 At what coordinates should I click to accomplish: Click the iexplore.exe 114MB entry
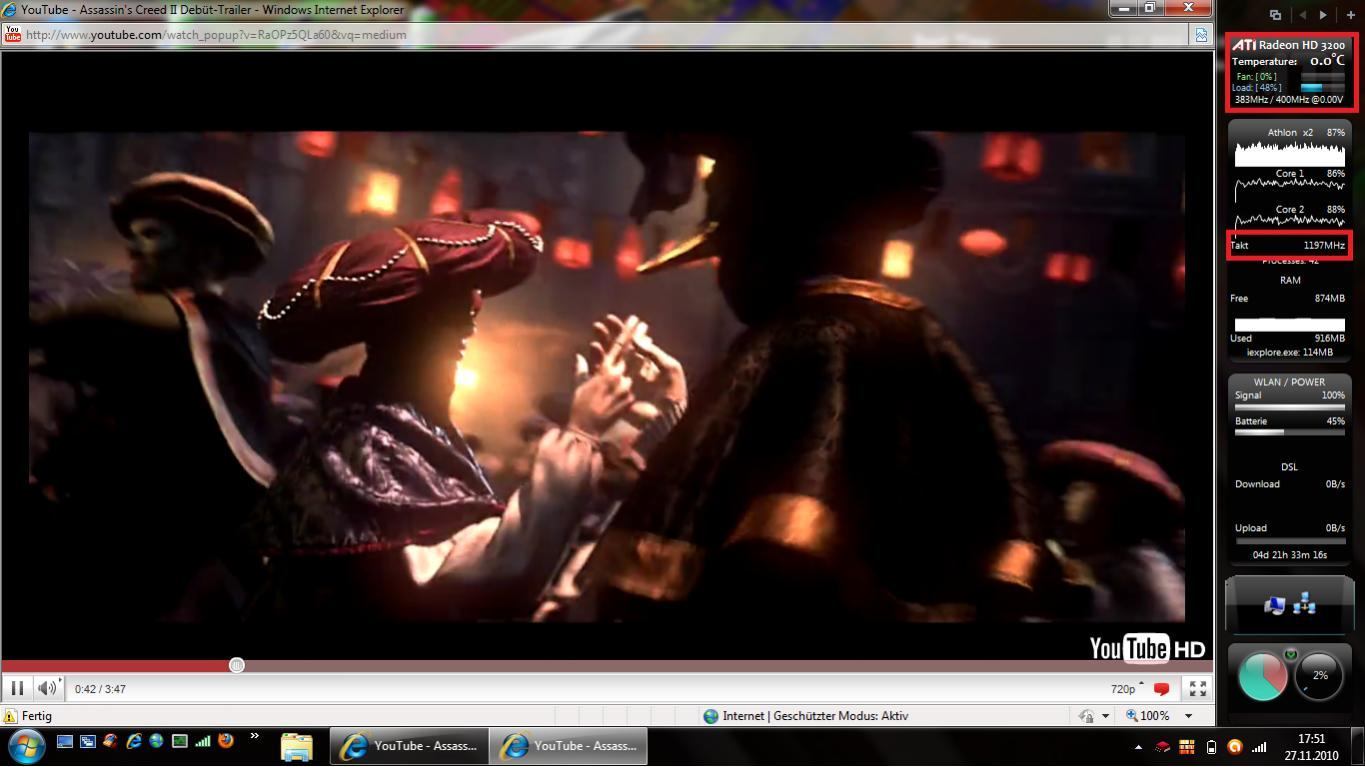click(1290, 352)
